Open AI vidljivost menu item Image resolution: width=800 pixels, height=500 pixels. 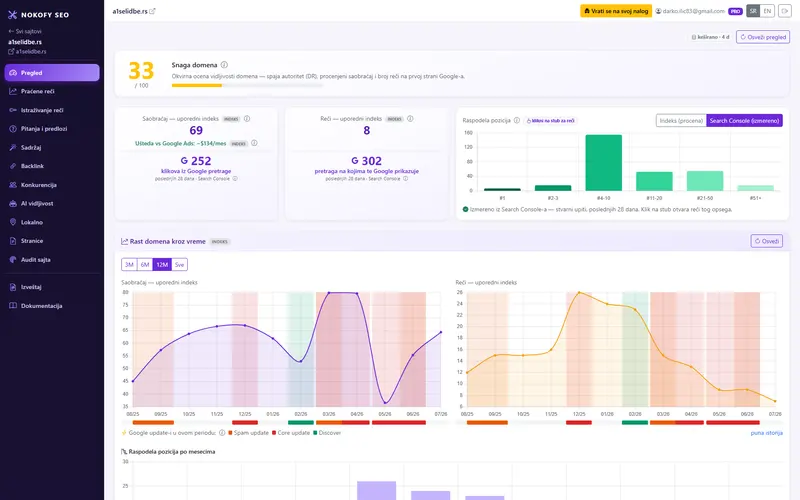52,204
